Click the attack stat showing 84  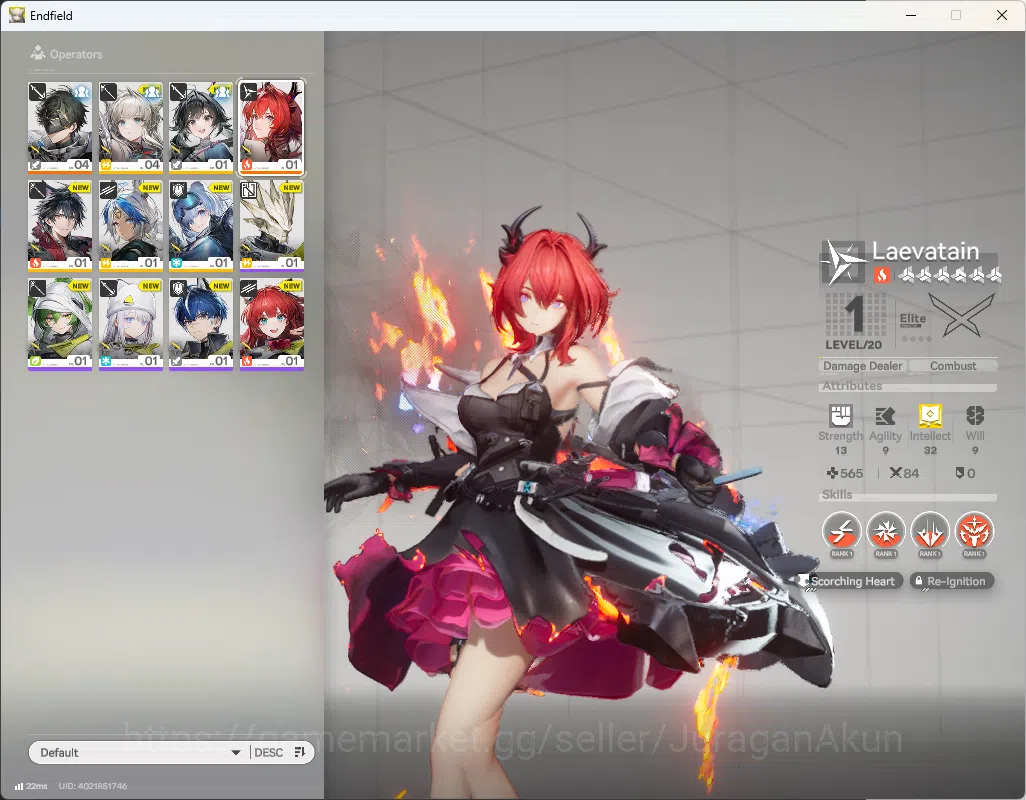904,473
